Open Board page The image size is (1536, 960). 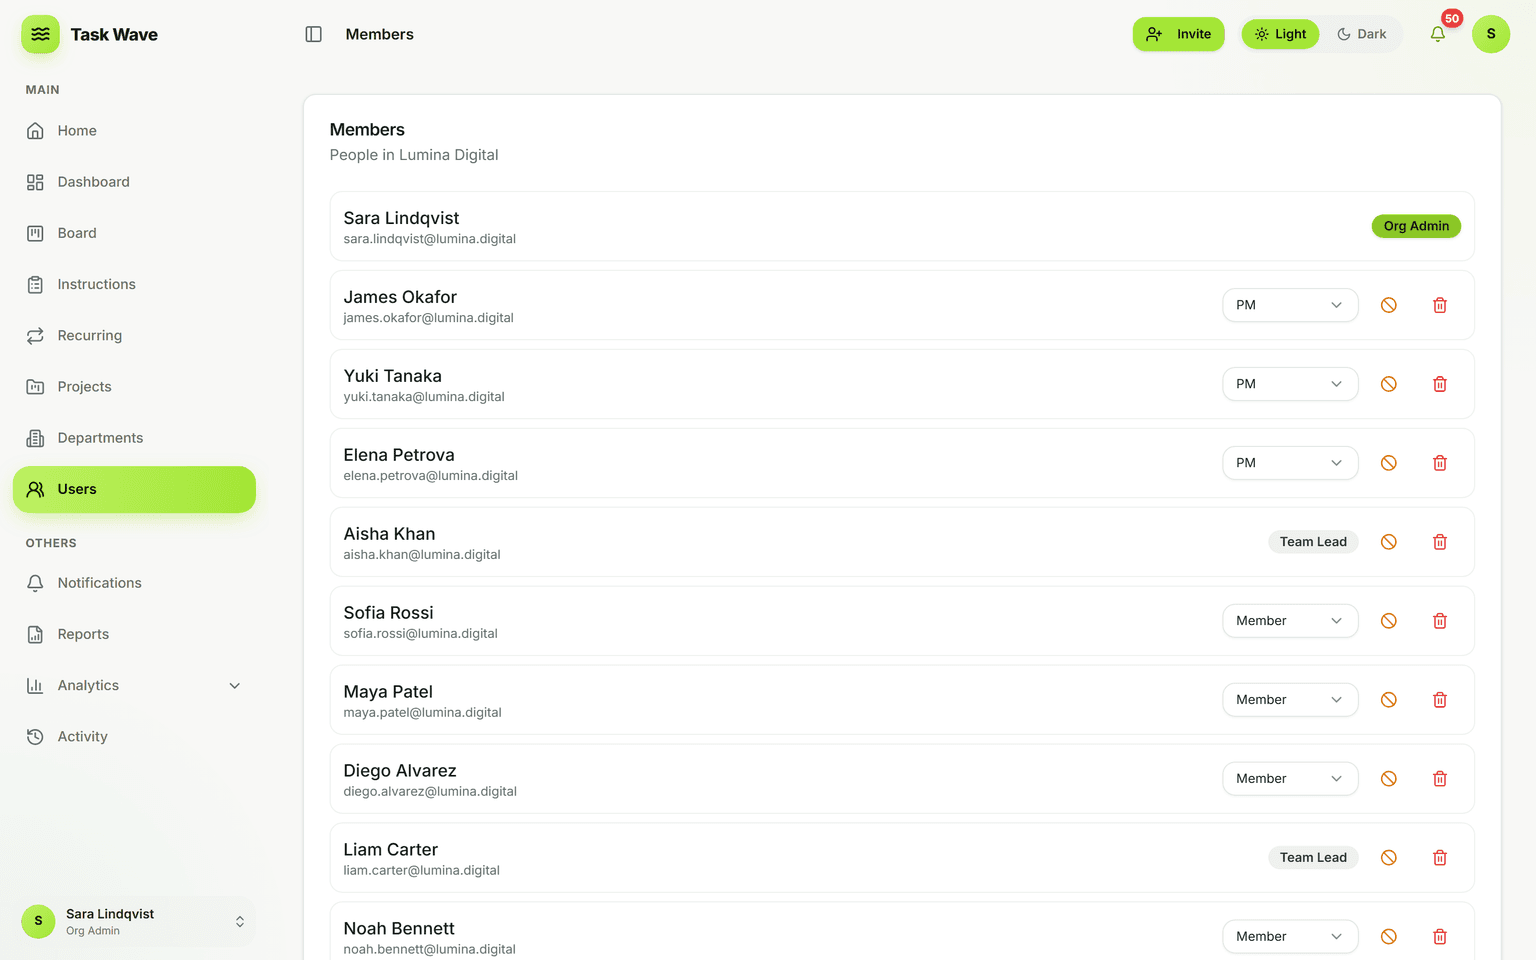click(134, 233)
